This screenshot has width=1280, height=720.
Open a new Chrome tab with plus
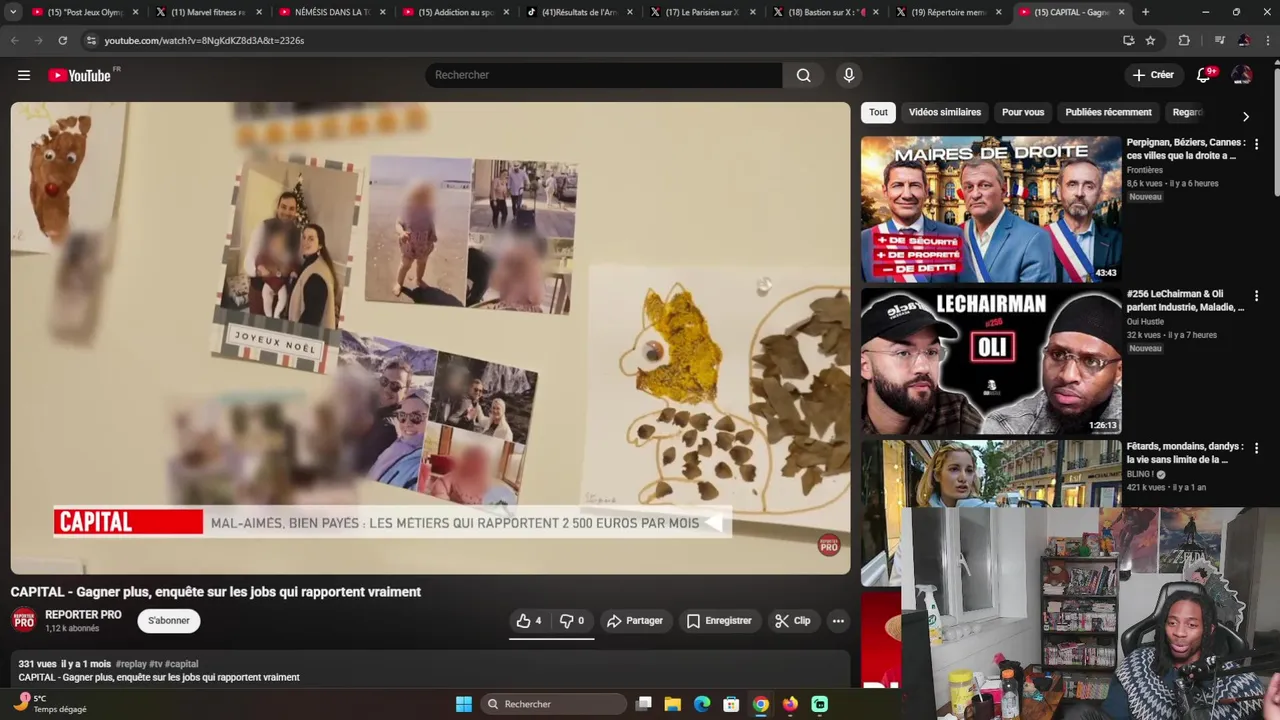pos(1145,12)
